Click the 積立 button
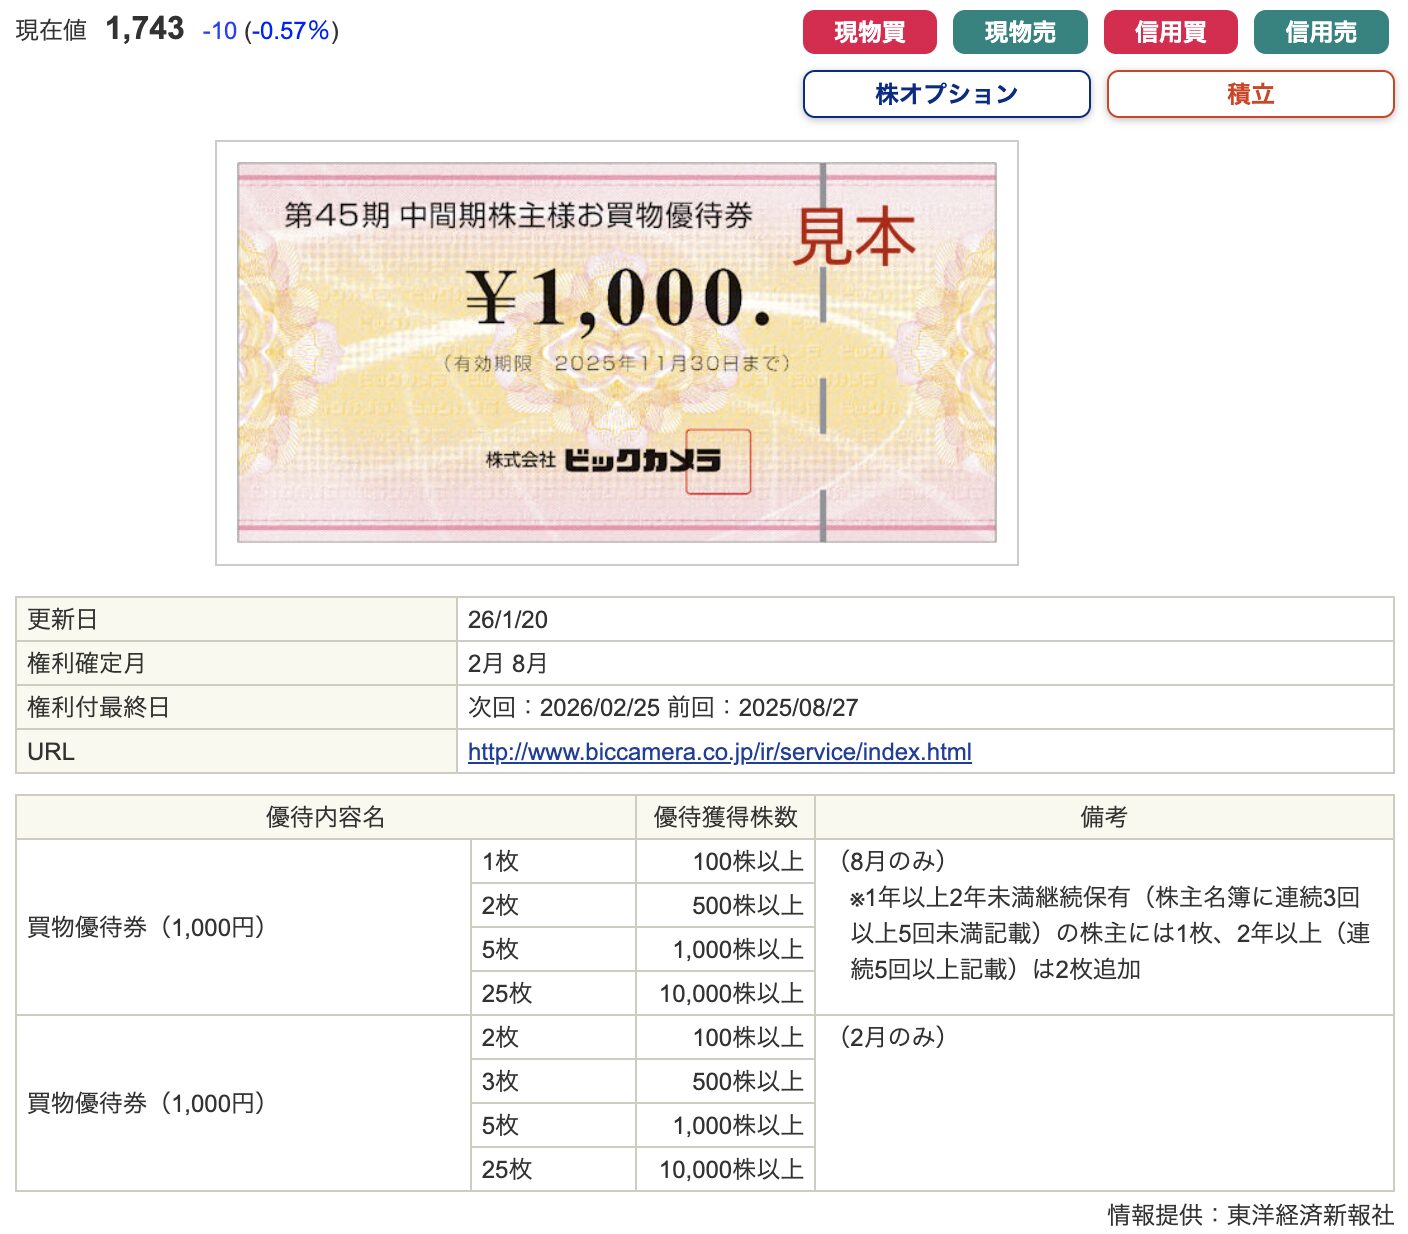 coord(1250,94)
